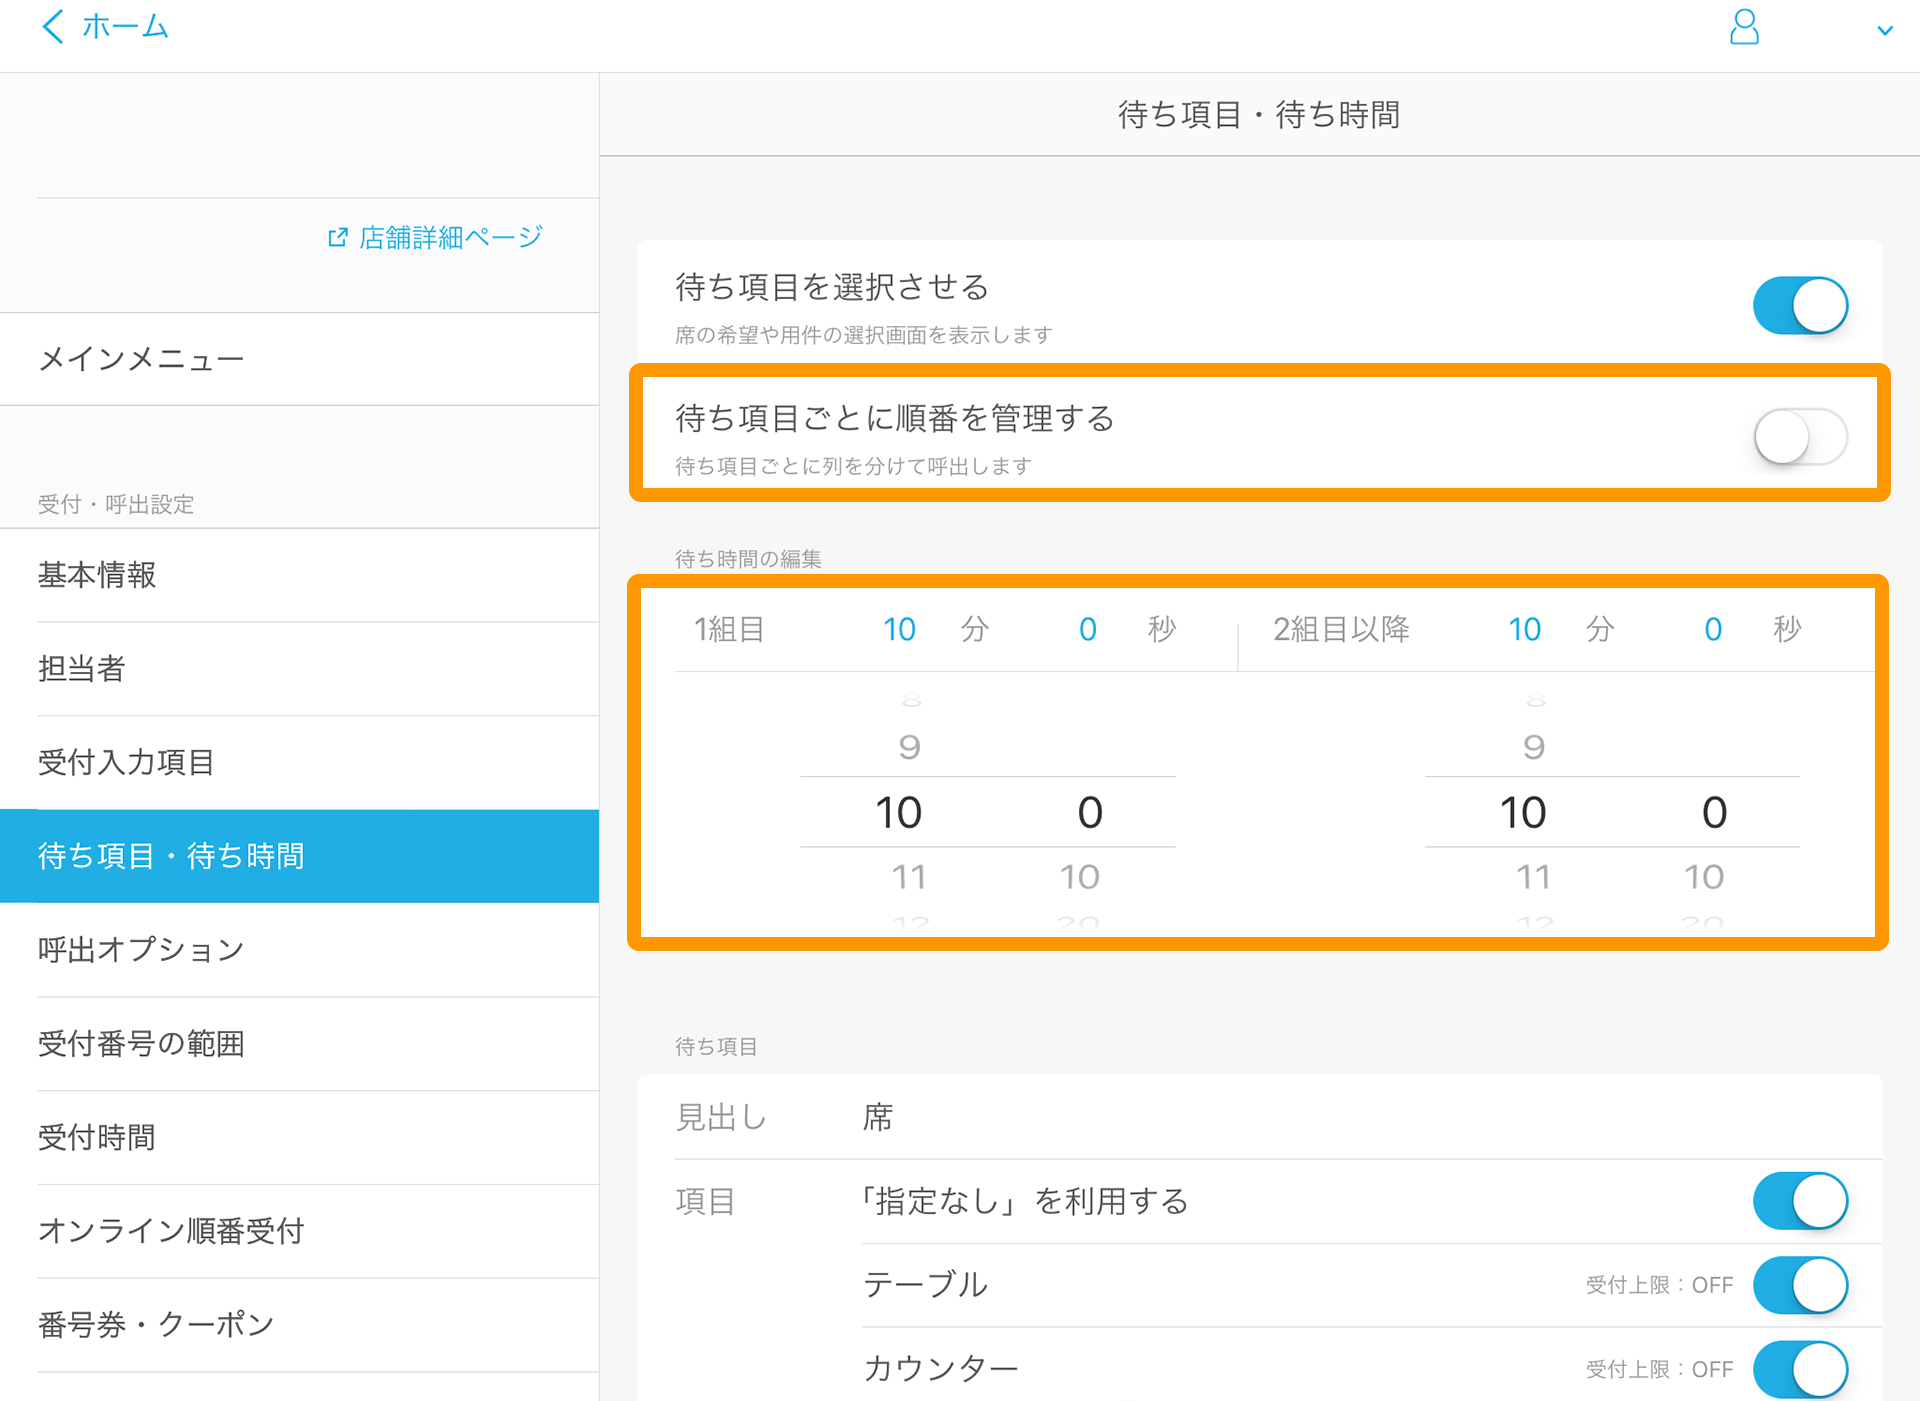Pick 10 in the 2組目以降 seconds wheel

pos(1704,877)
